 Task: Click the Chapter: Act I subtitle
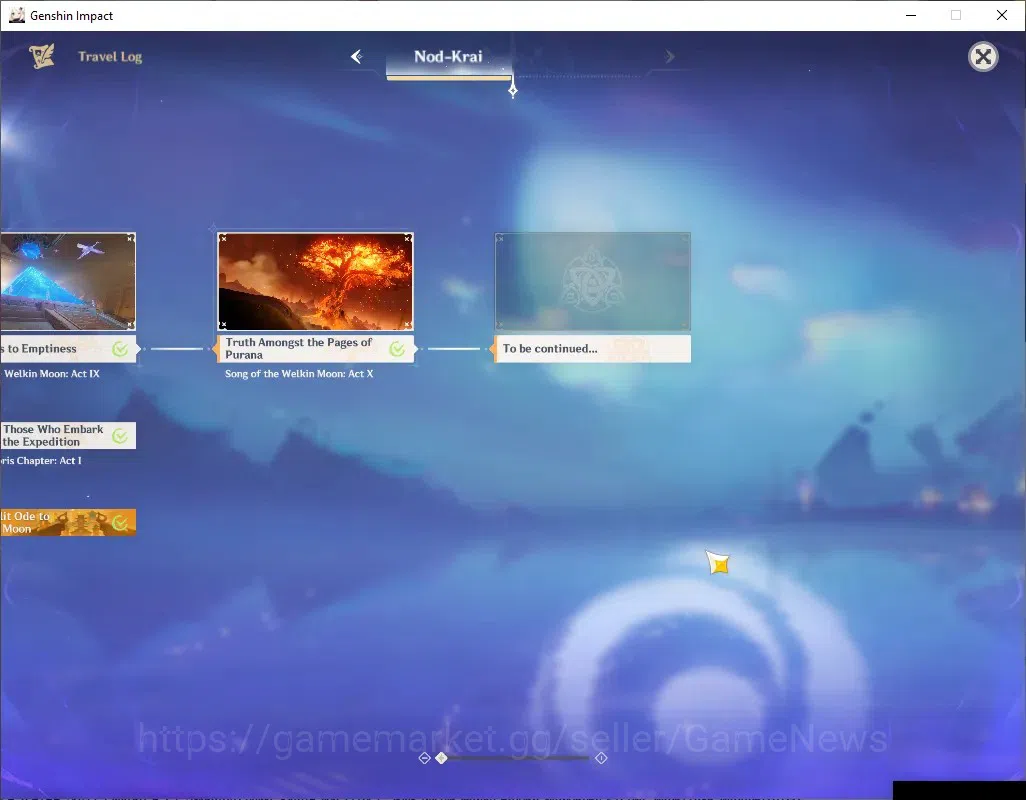tap(41, 461)
